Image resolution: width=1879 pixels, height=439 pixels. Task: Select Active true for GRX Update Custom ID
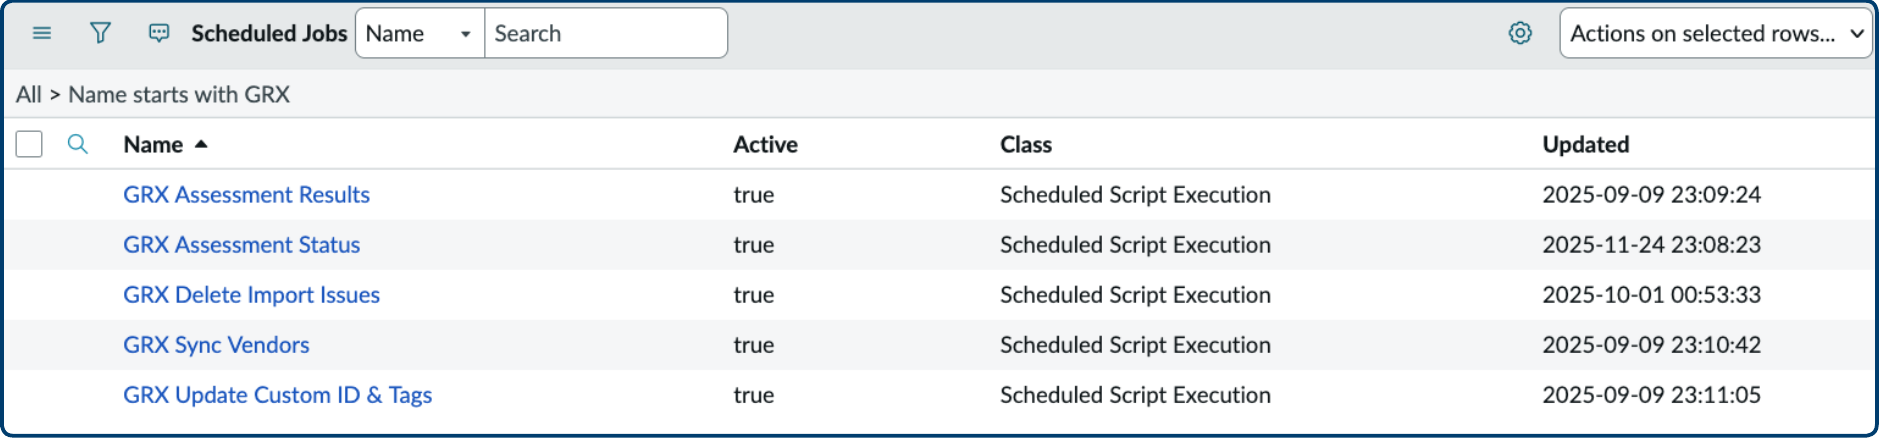pos(753,395)
